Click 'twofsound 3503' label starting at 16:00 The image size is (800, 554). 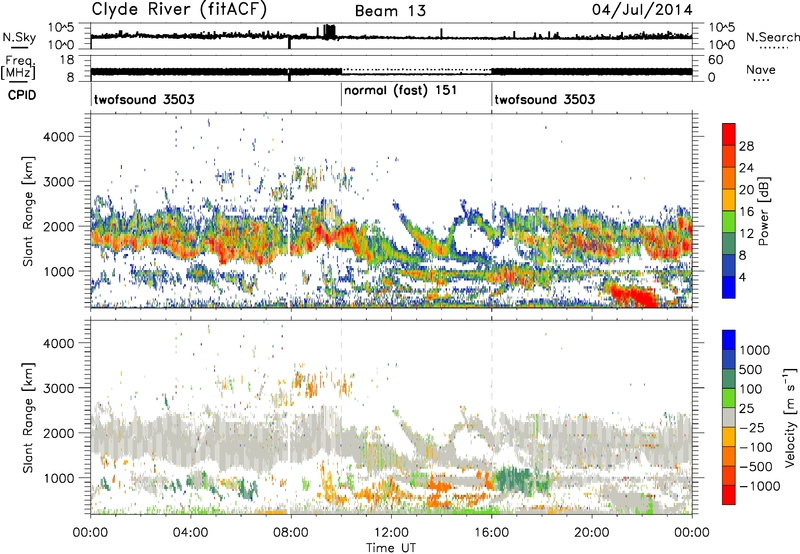point(544,99)
